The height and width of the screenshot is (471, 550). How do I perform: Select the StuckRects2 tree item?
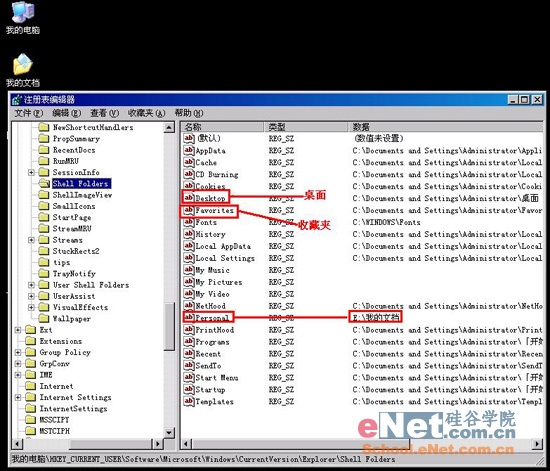[76, 251]
